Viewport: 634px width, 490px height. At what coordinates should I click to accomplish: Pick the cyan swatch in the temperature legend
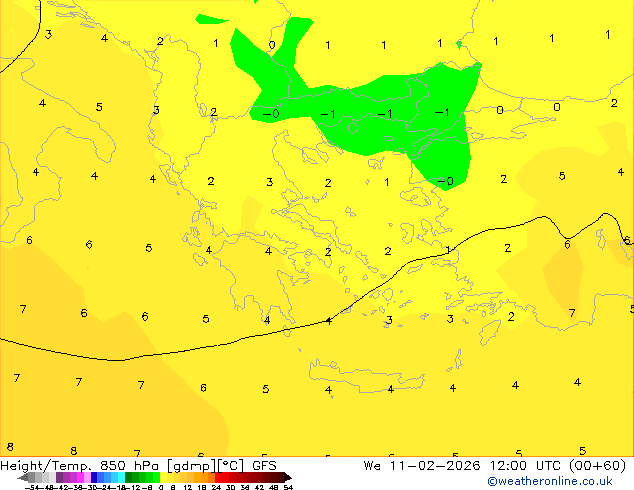[x=121, y=477]
